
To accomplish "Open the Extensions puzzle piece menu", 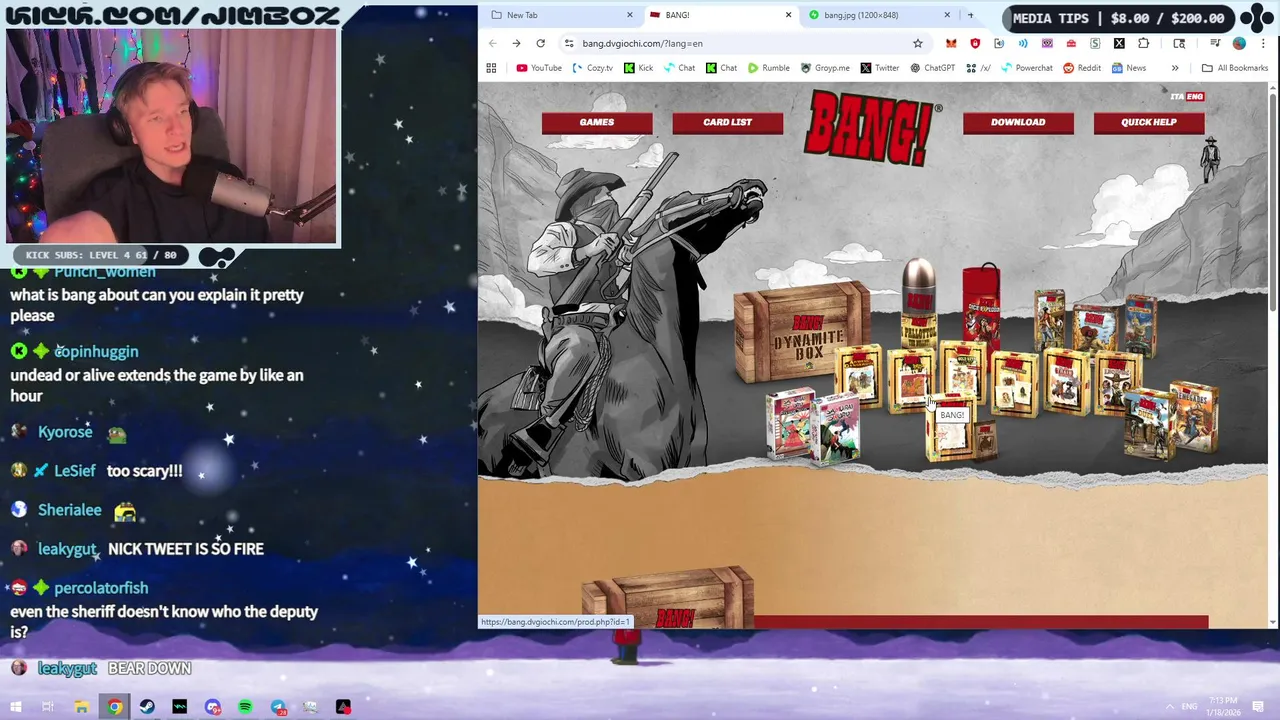I will coord(1143,43).
